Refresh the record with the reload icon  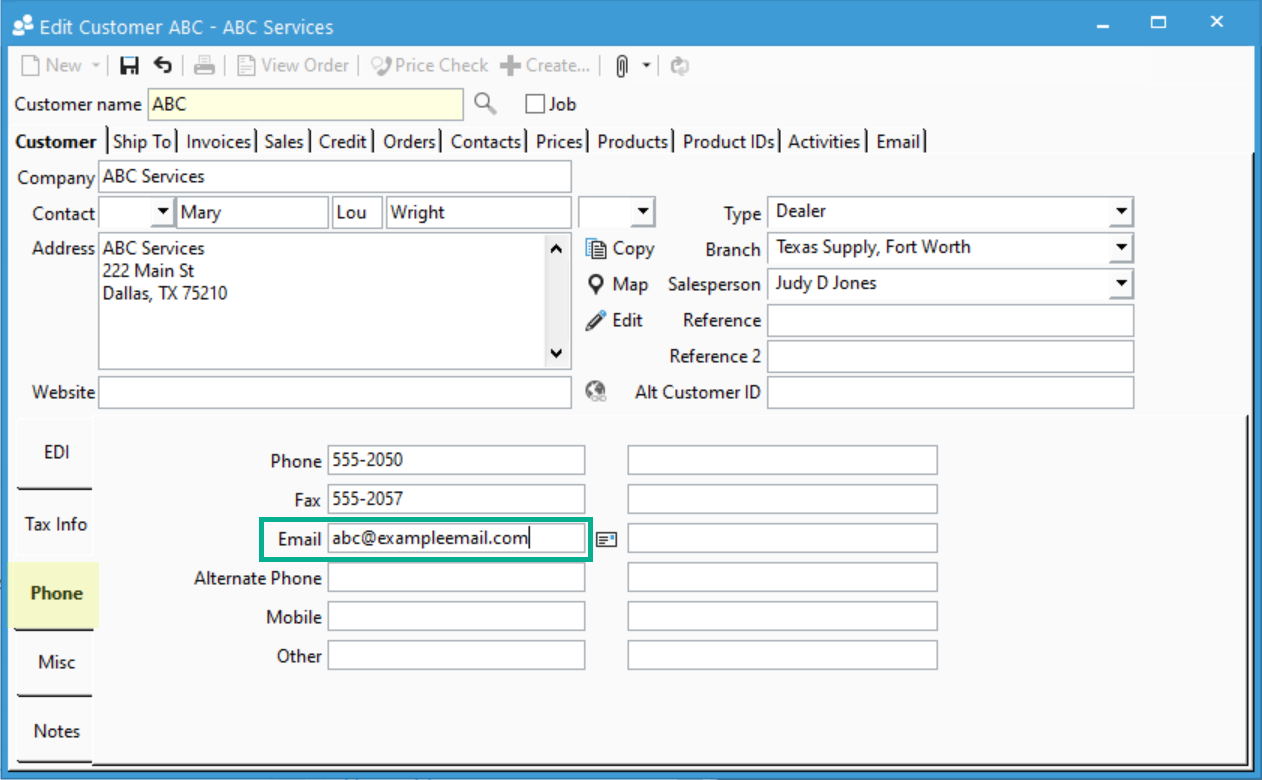pos(678,65)
